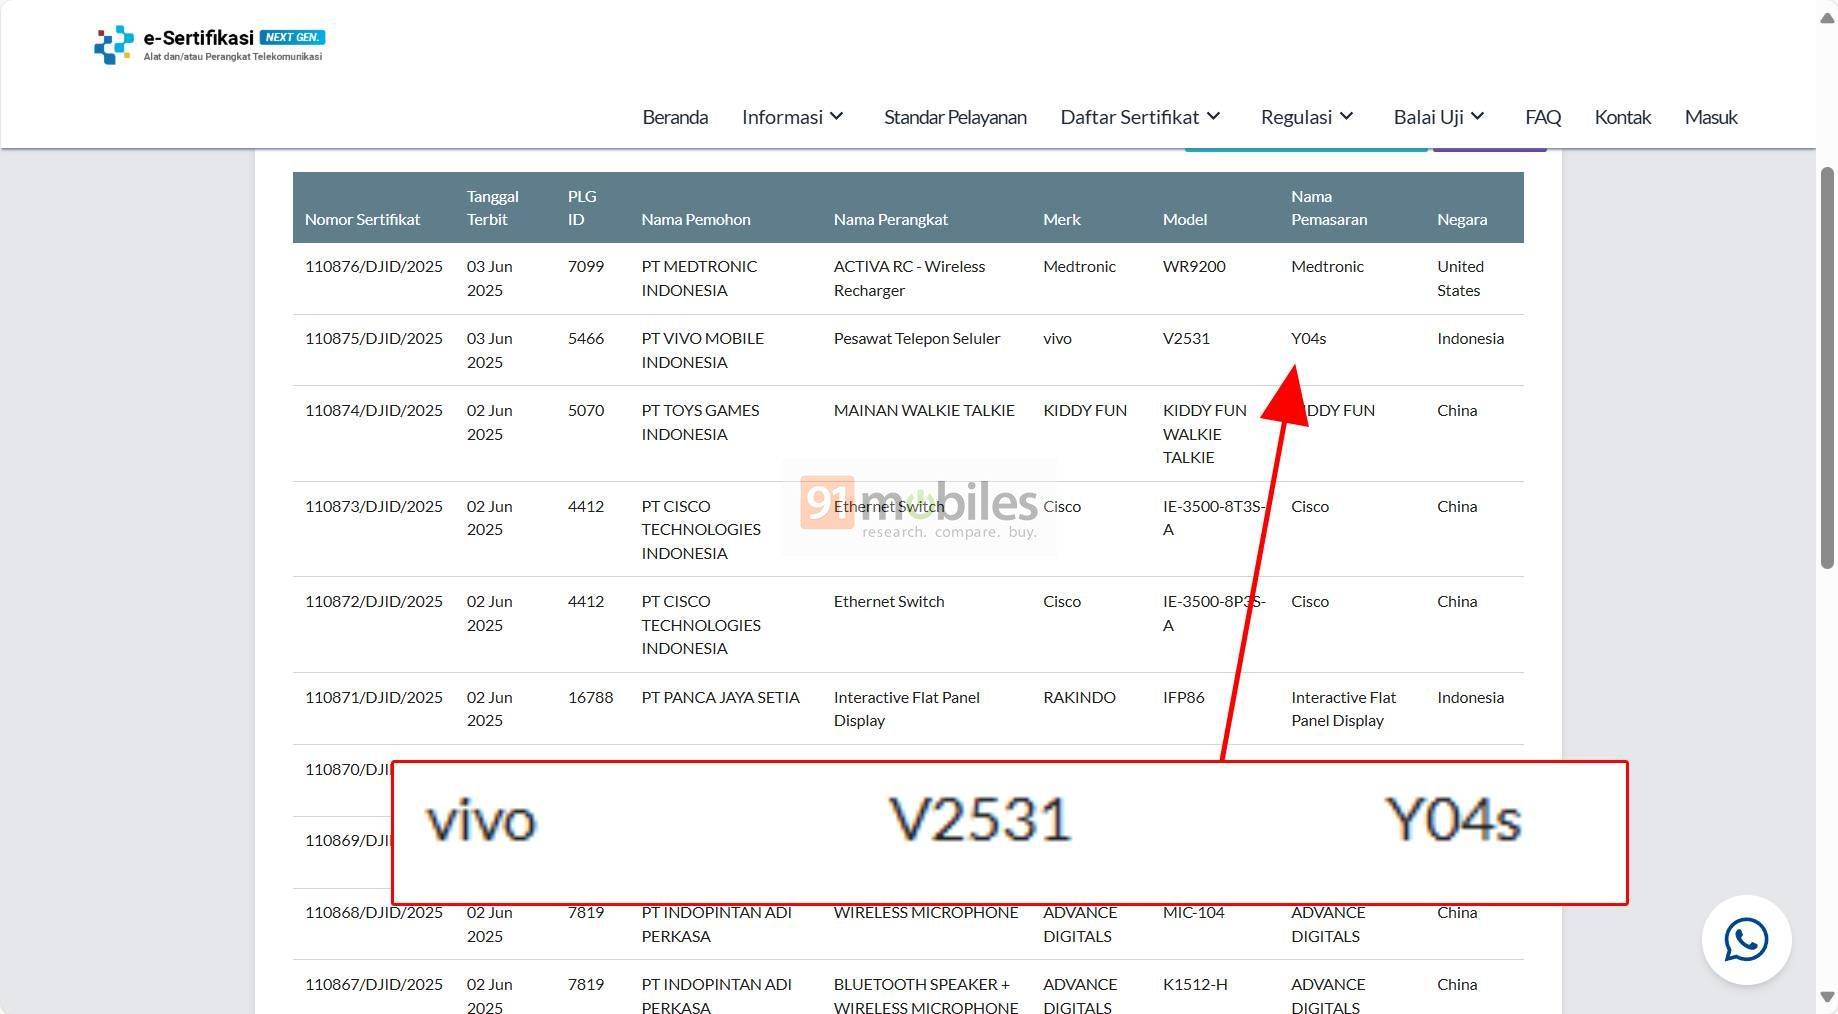Click Pesawat Telepon Seluler device cell
Viewport: 1838px width, 1014px height.
[x=917, y=338]
